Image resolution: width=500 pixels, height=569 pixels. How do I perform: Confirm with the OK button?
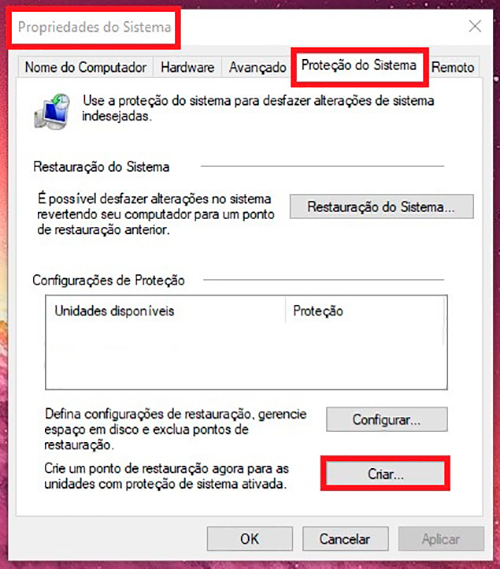[x=250, y=539]
